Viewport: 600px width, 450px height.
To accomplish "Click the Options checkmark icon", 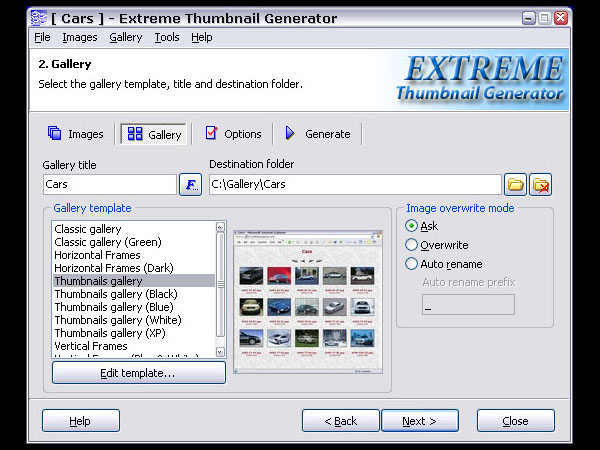I will 211,133.
